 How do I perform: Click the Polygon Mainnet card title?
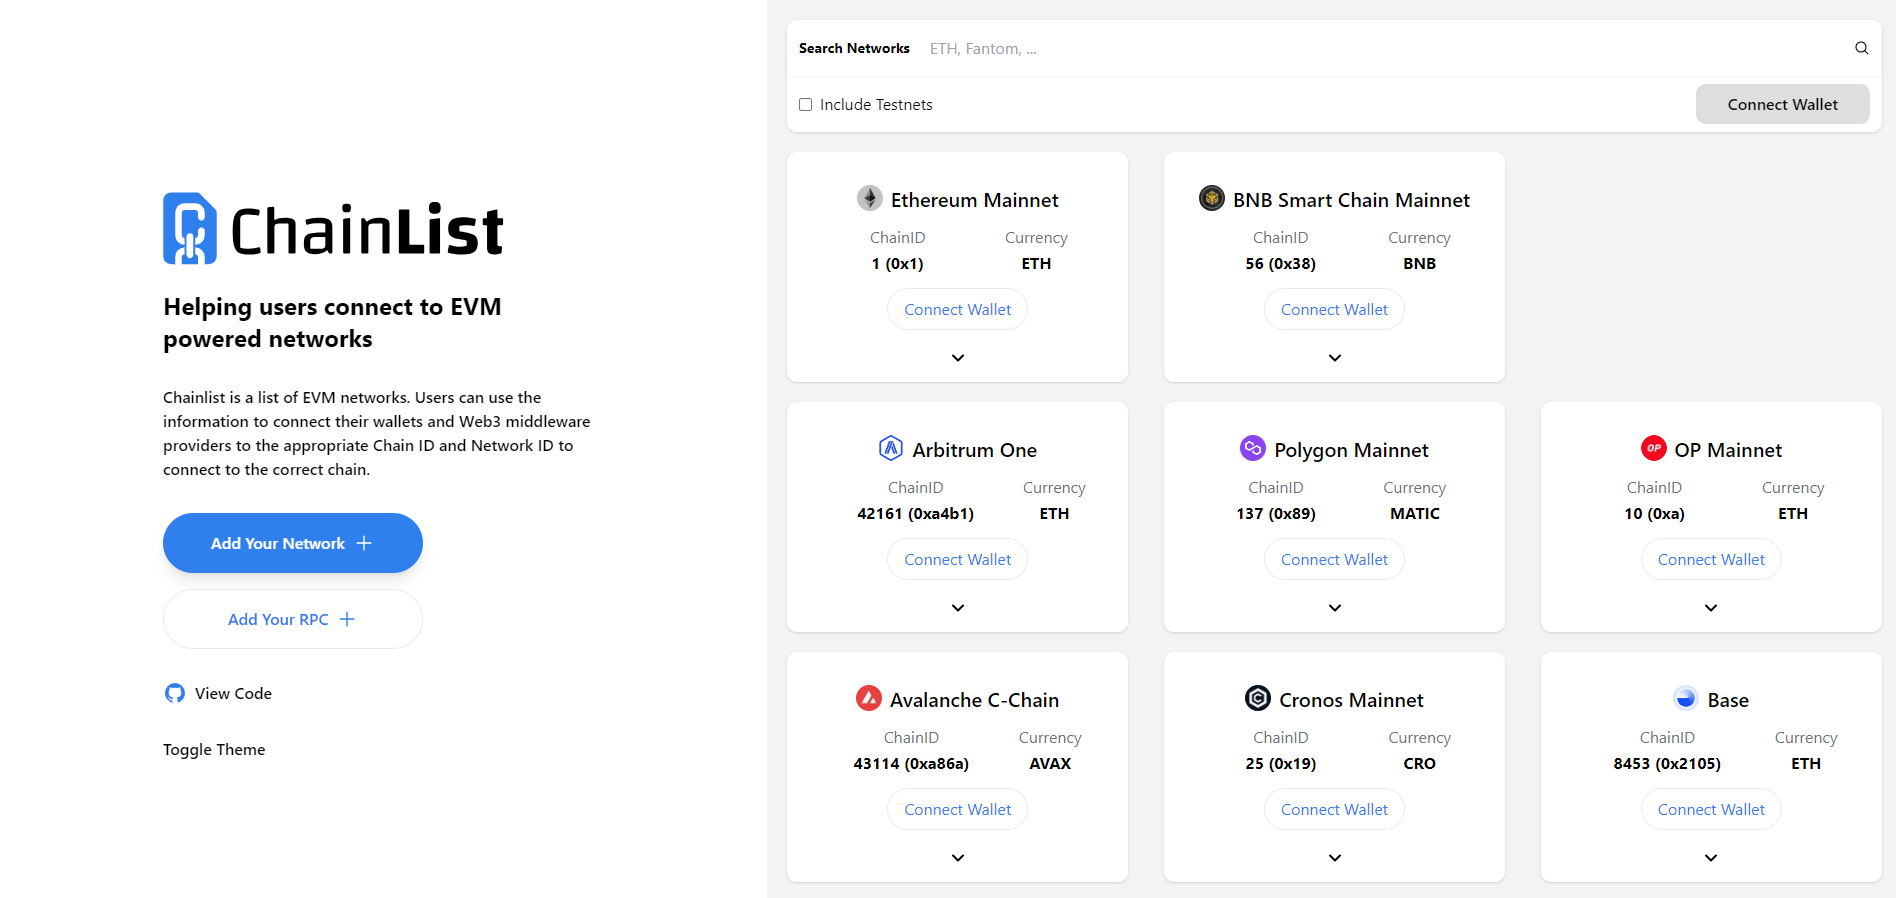click(1351, 451)
